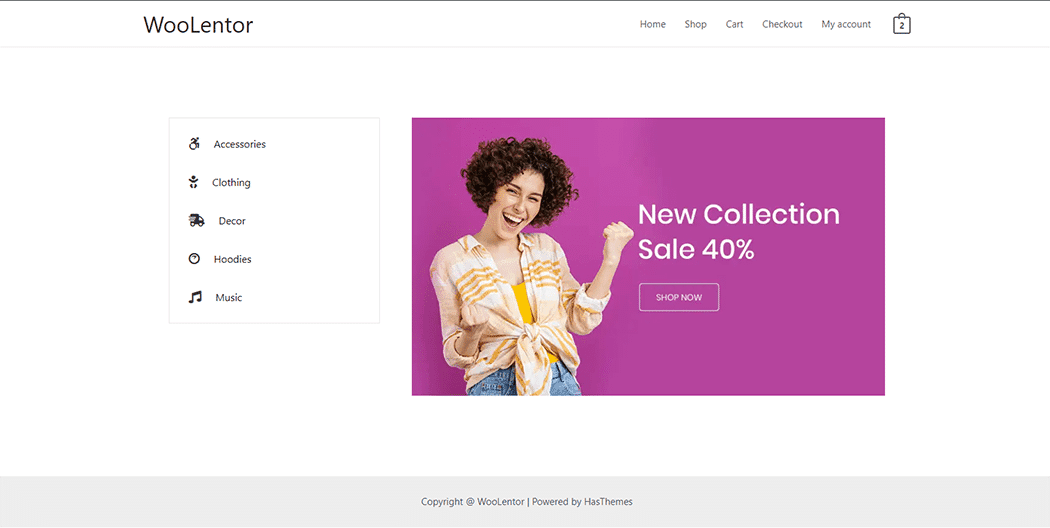
Task: Click the WooLentor site logo
Action: [198, 25]
